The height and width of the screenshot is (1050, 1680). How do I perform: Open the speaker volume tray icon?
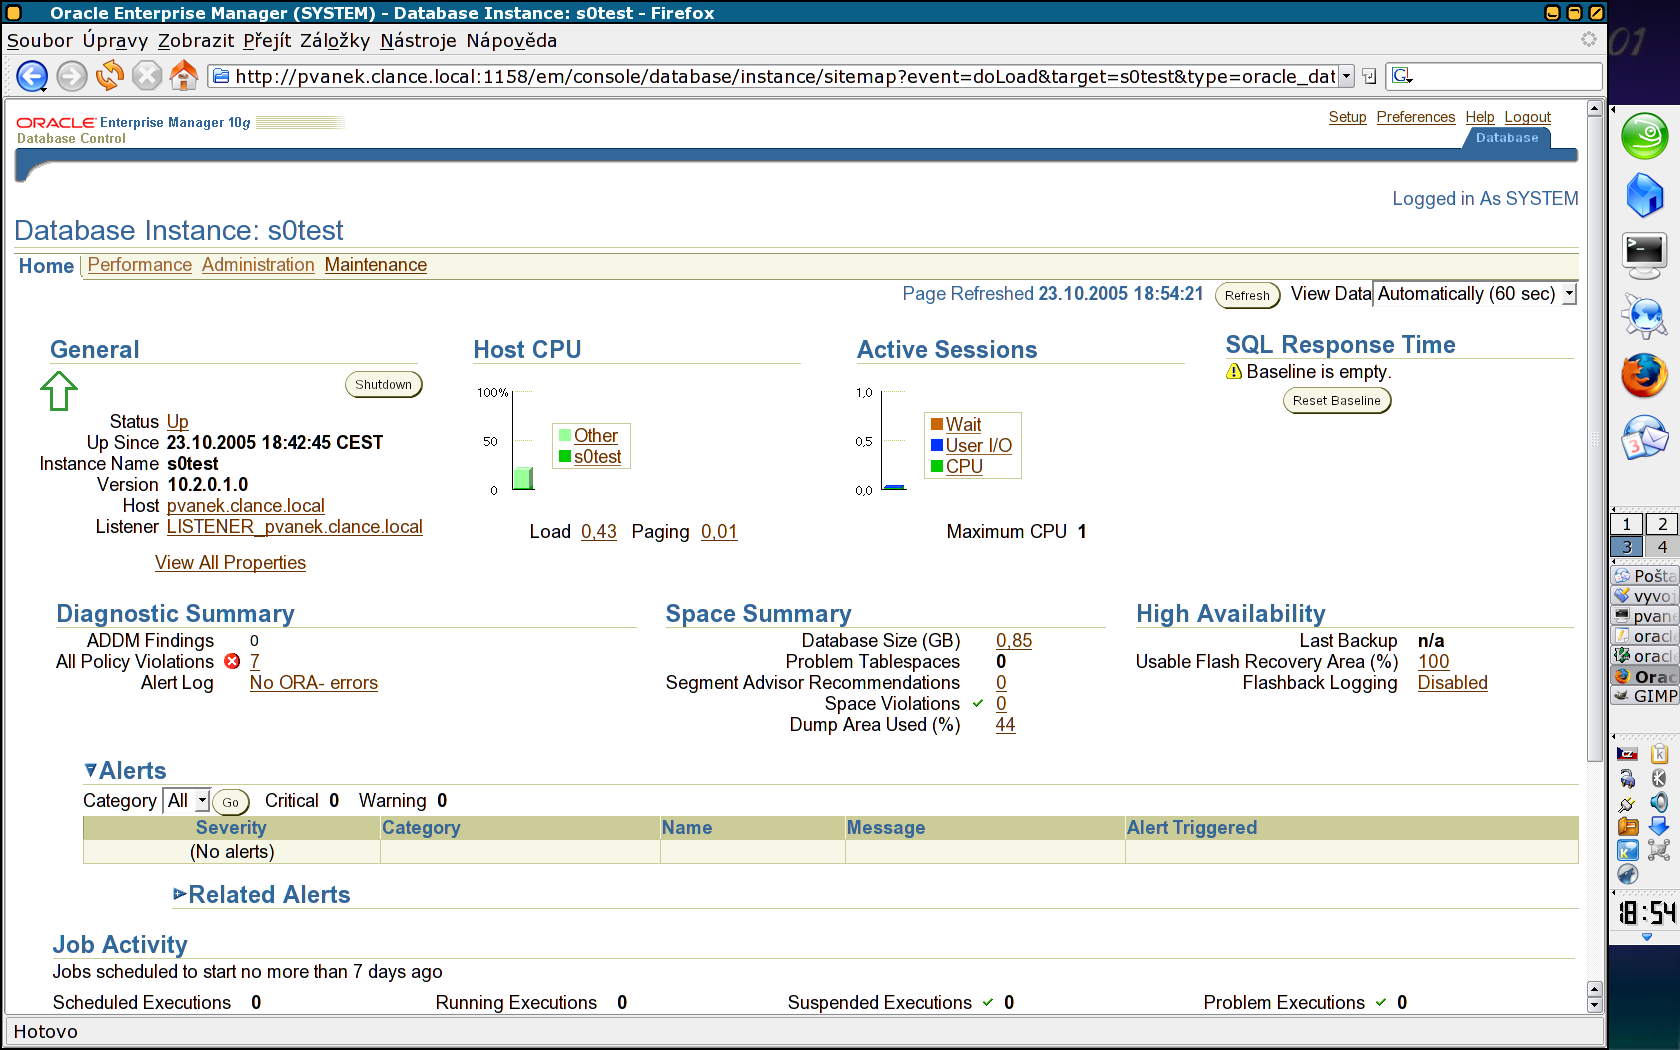pos(1659,802)
